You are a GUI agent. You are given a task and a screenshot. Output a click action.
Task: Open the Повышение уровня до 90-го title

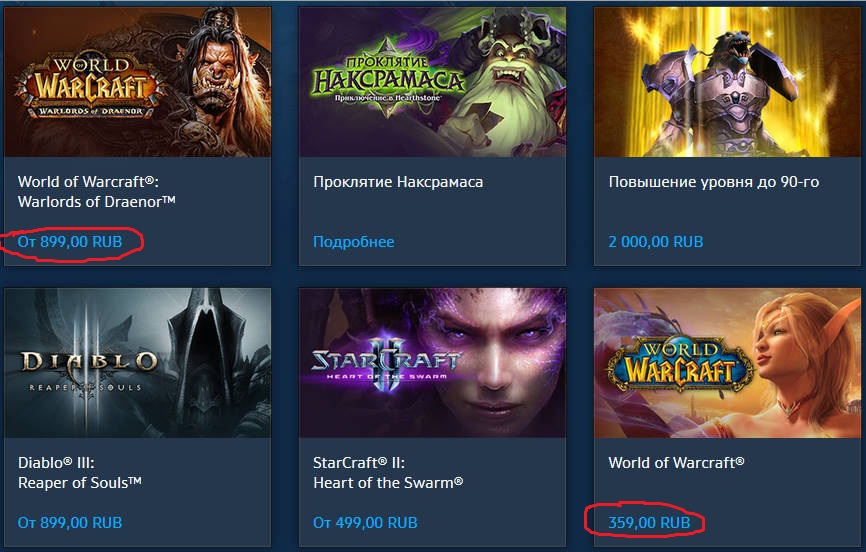pos(714,182)
